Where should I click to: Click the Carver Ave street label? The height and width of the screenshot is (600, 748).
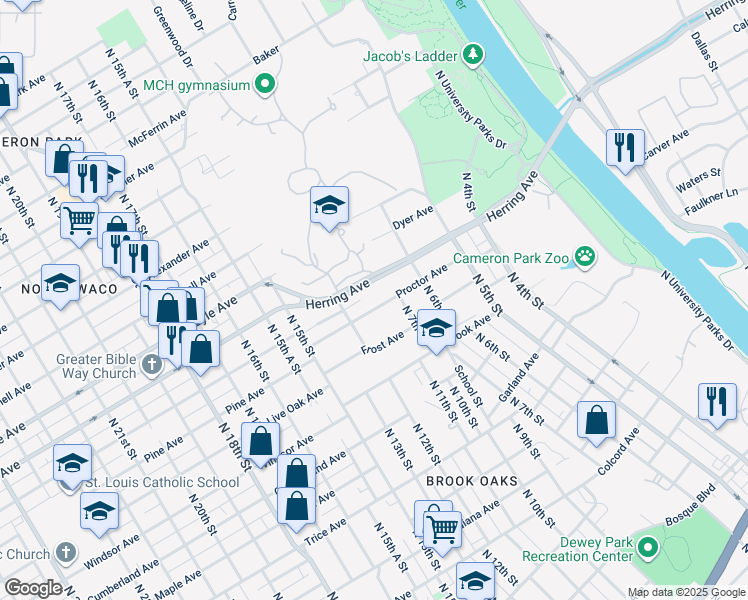(666, 145)
